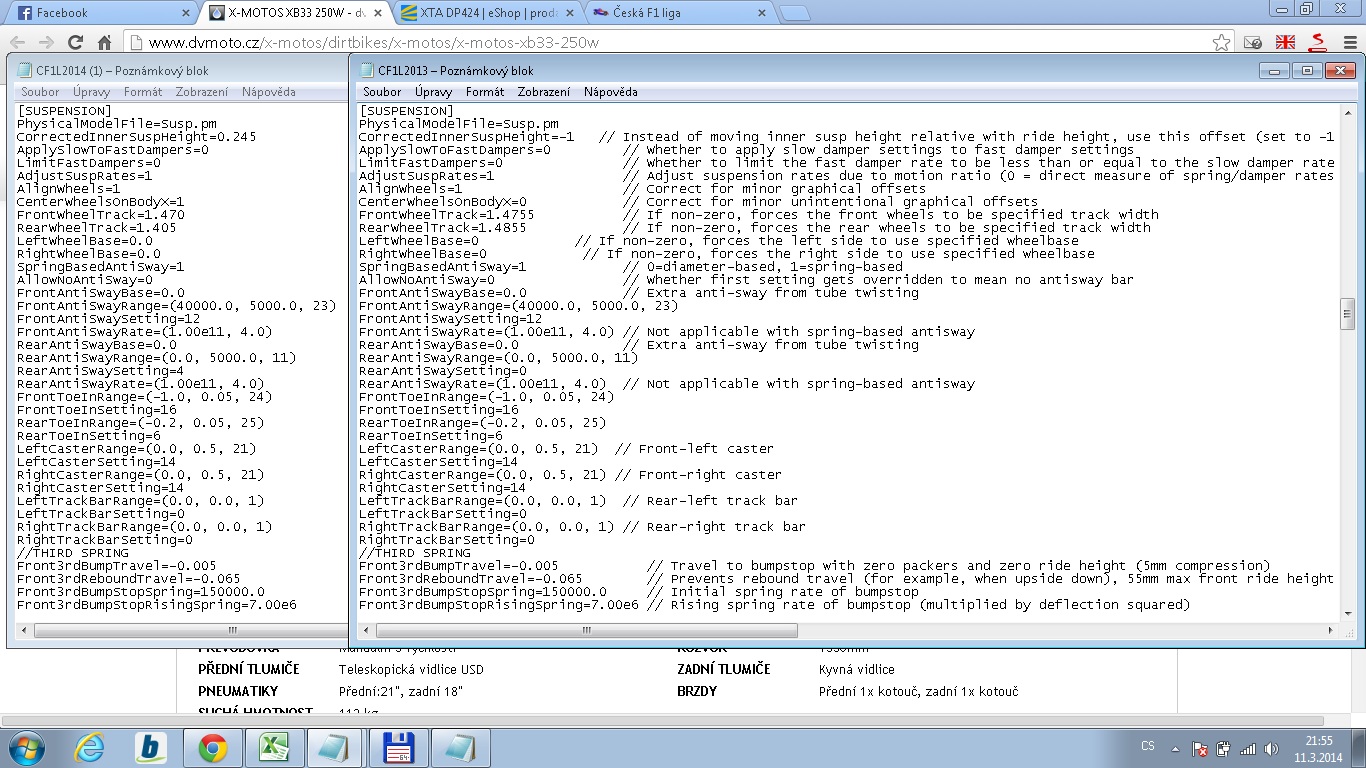This screenshot has height=768, width=1366.
Task: Open volume control in system tray
Action: click(x=1271, y=748)
